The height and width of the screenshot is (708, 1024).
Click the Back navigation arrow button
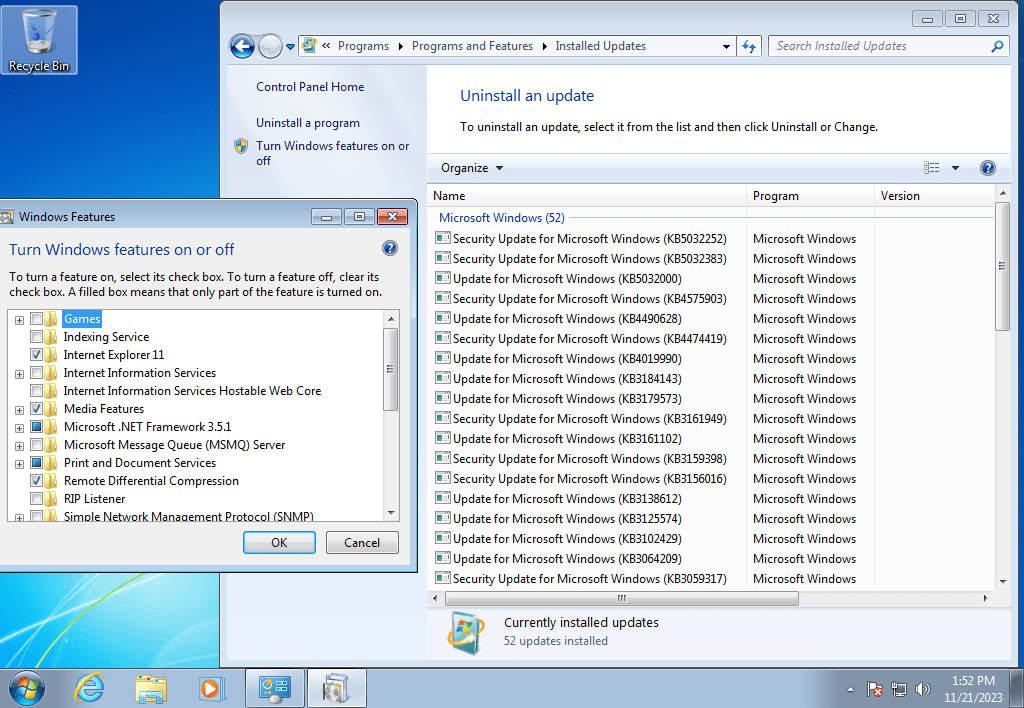[242, 46]
